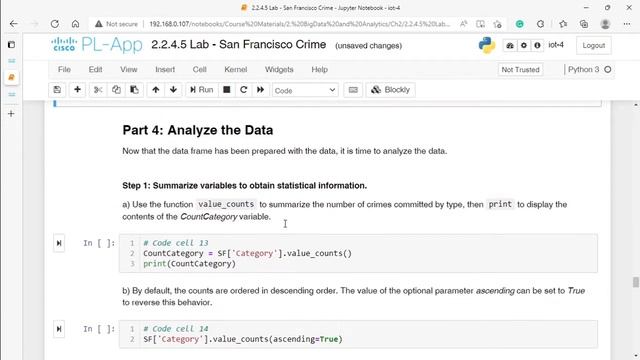Open the vertical tabs panel icon in sidebar

point(11,44)
